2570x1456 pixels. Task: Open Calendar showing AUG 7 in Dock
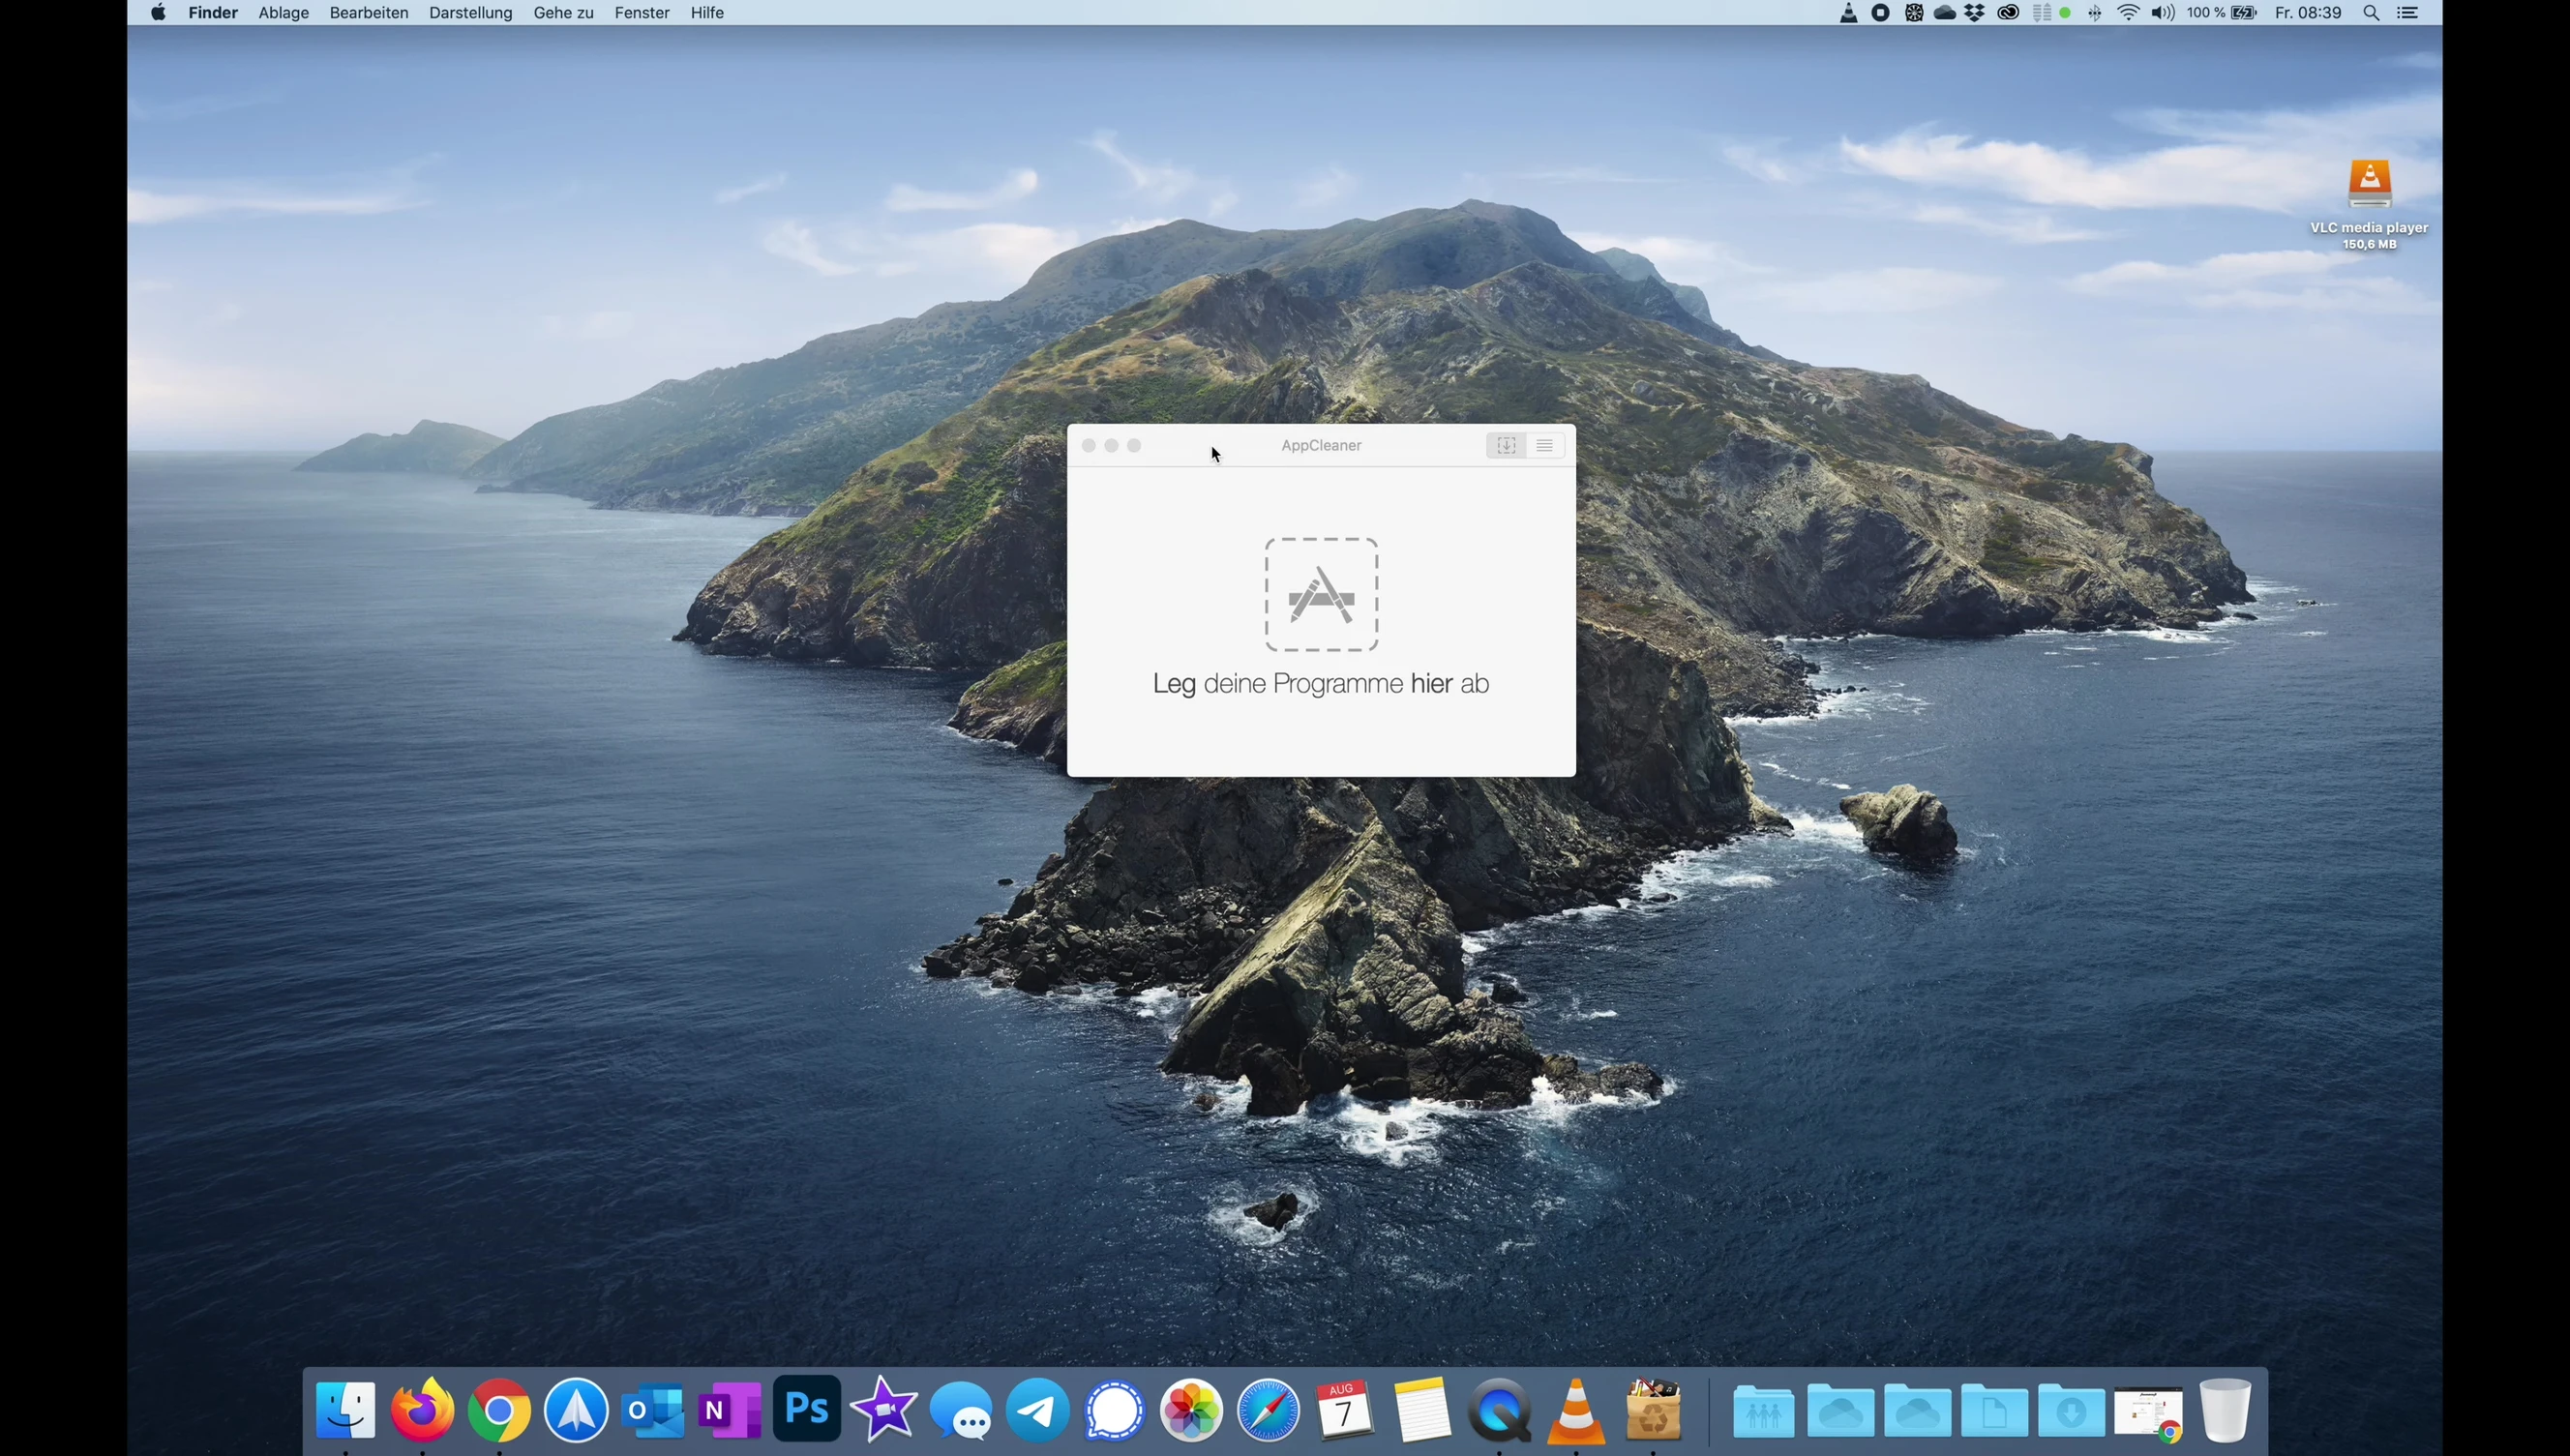(1344, 1410)
